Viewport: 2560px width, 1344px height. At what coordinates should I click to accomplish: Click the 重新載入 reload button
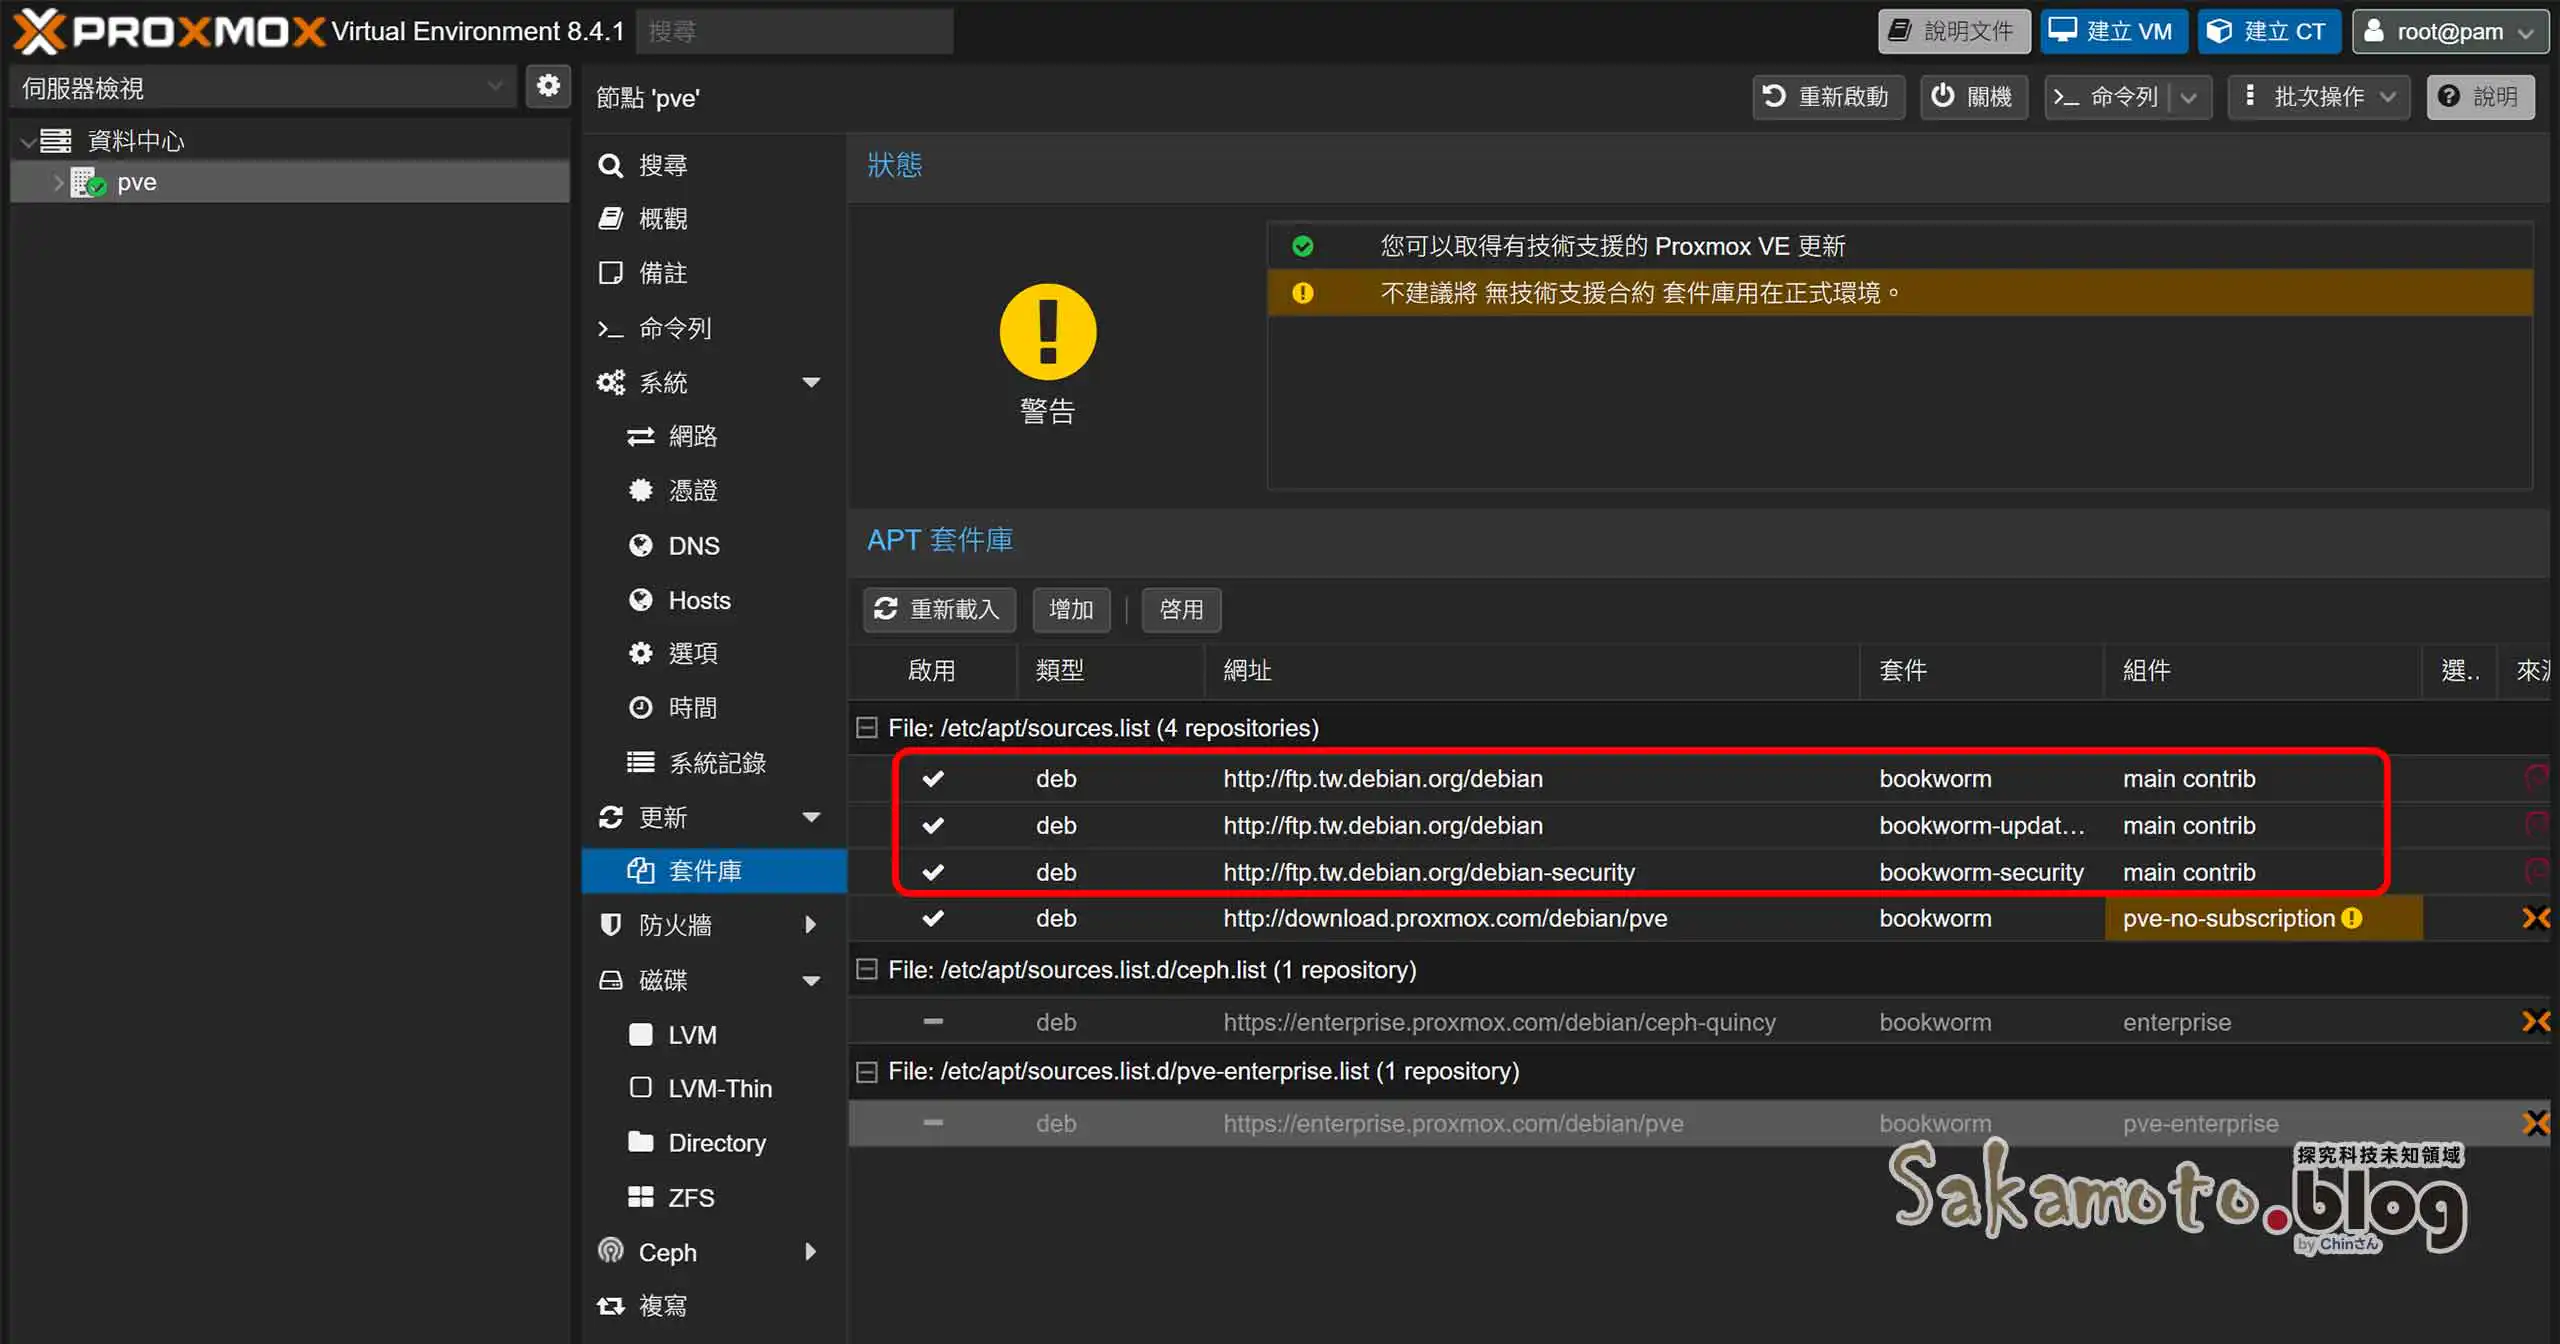point(938,609)
